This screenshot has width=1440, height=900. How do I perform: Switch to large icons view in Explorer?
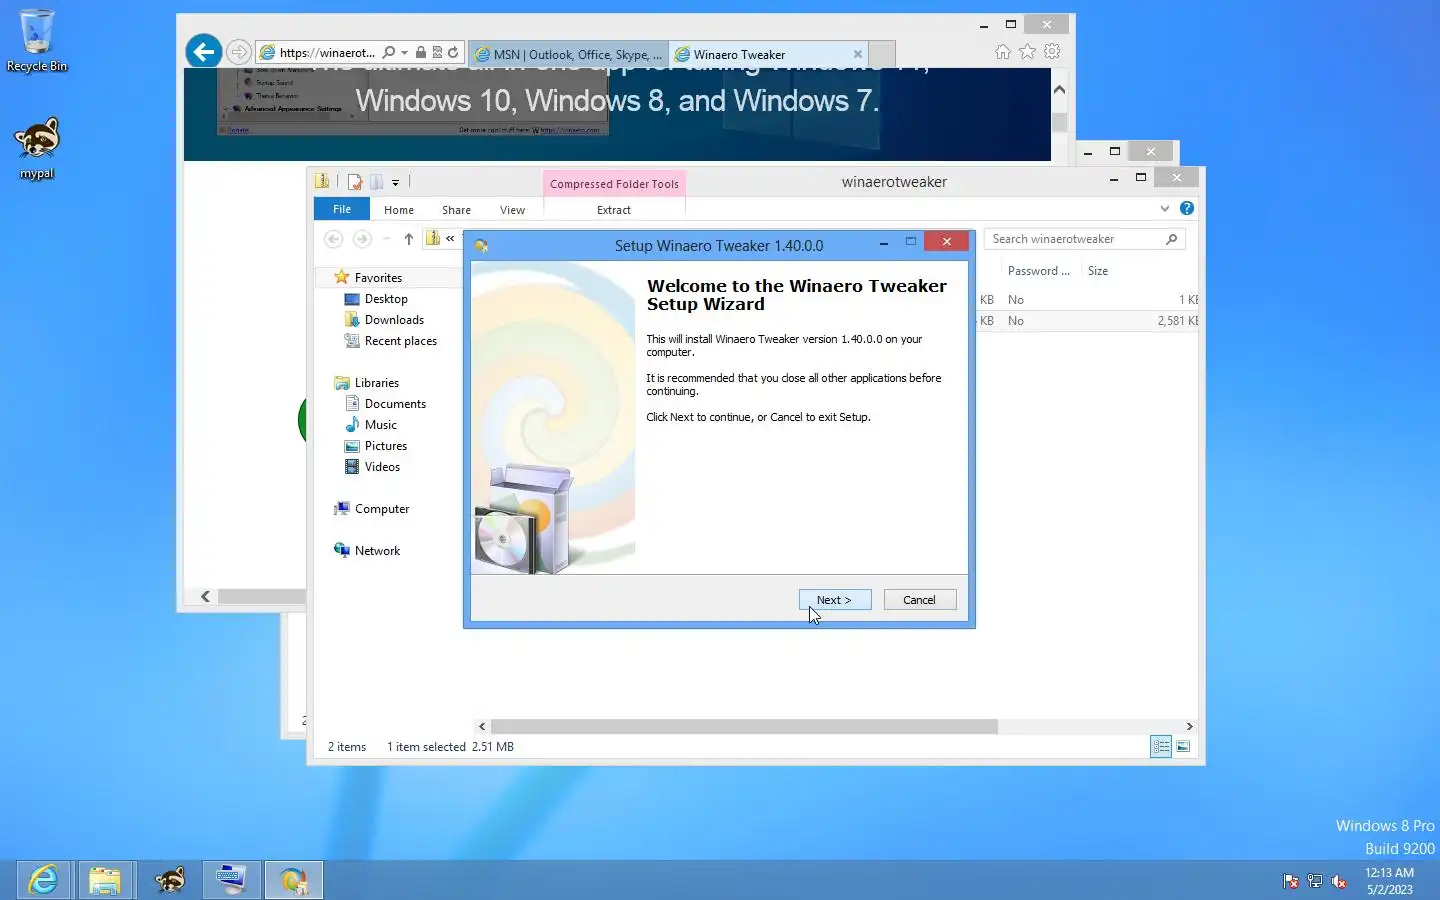1183,747
